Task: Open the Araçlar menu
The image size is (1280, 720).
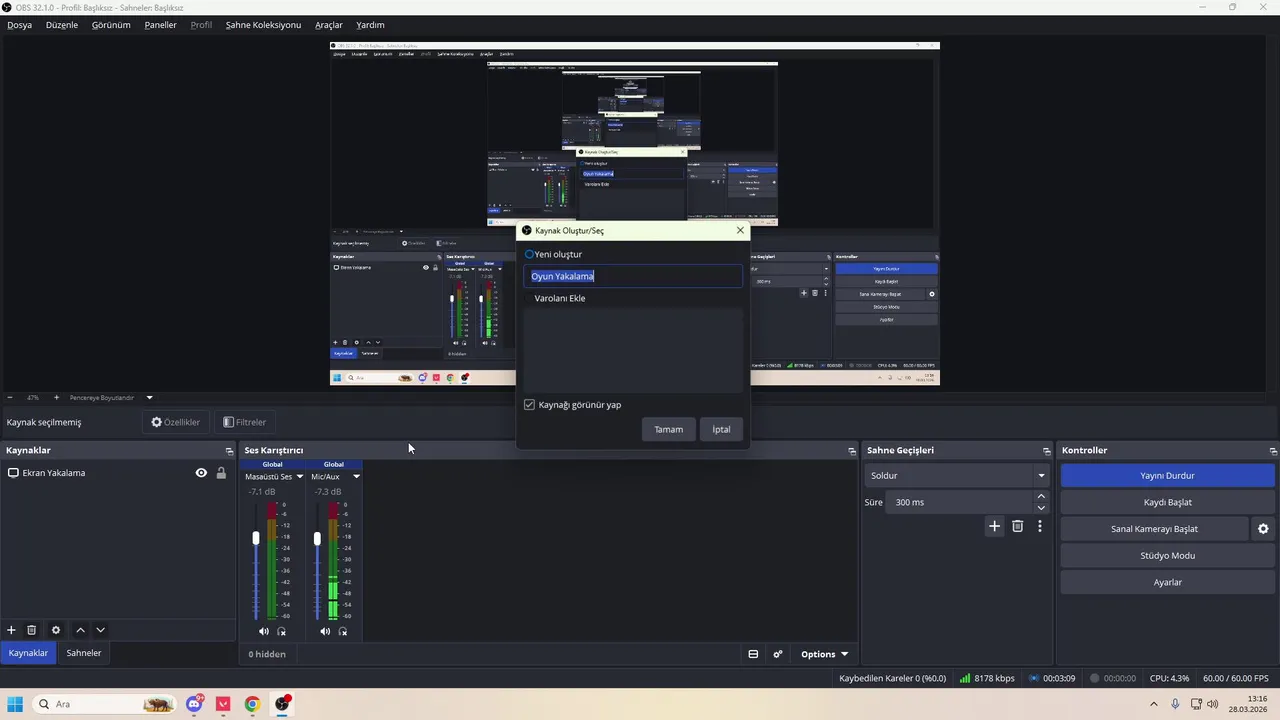Action: click(x=329, y=25)
